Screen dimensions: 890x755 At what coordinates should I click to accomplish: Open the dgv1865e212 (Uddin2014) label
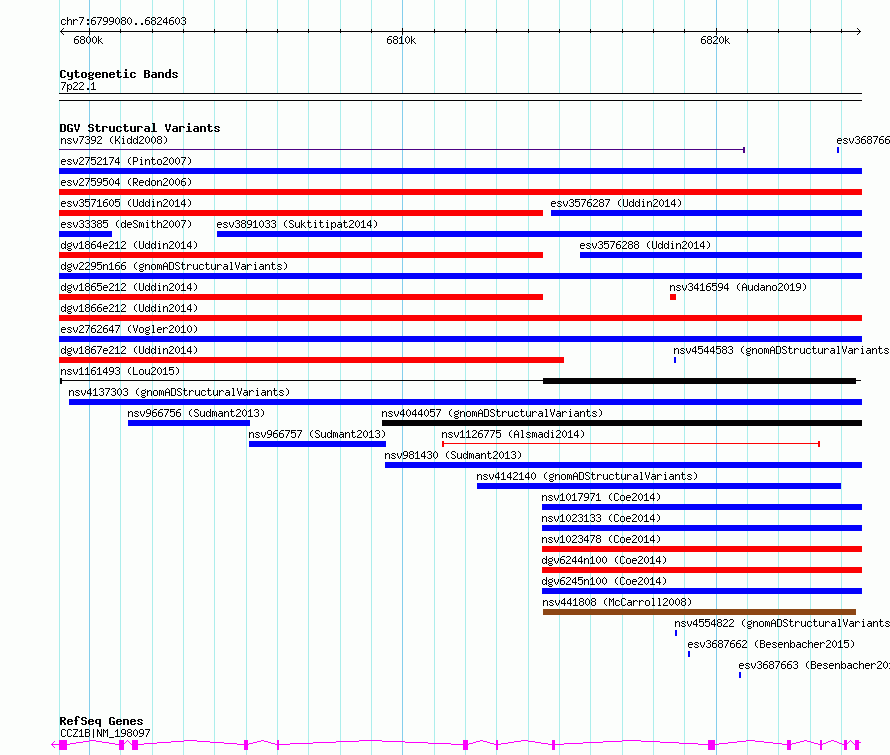click(x=129, y=287)
